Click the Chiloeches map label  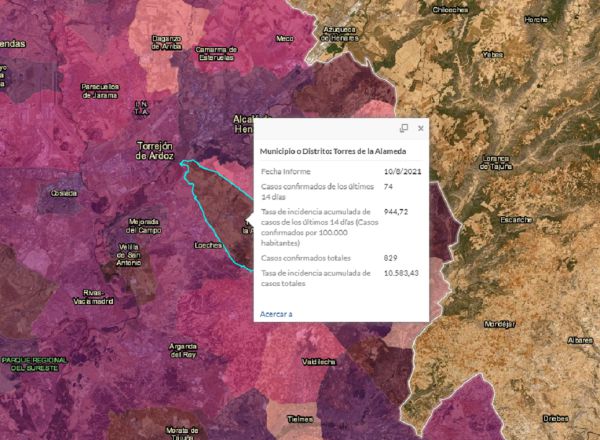pos(450,10)
